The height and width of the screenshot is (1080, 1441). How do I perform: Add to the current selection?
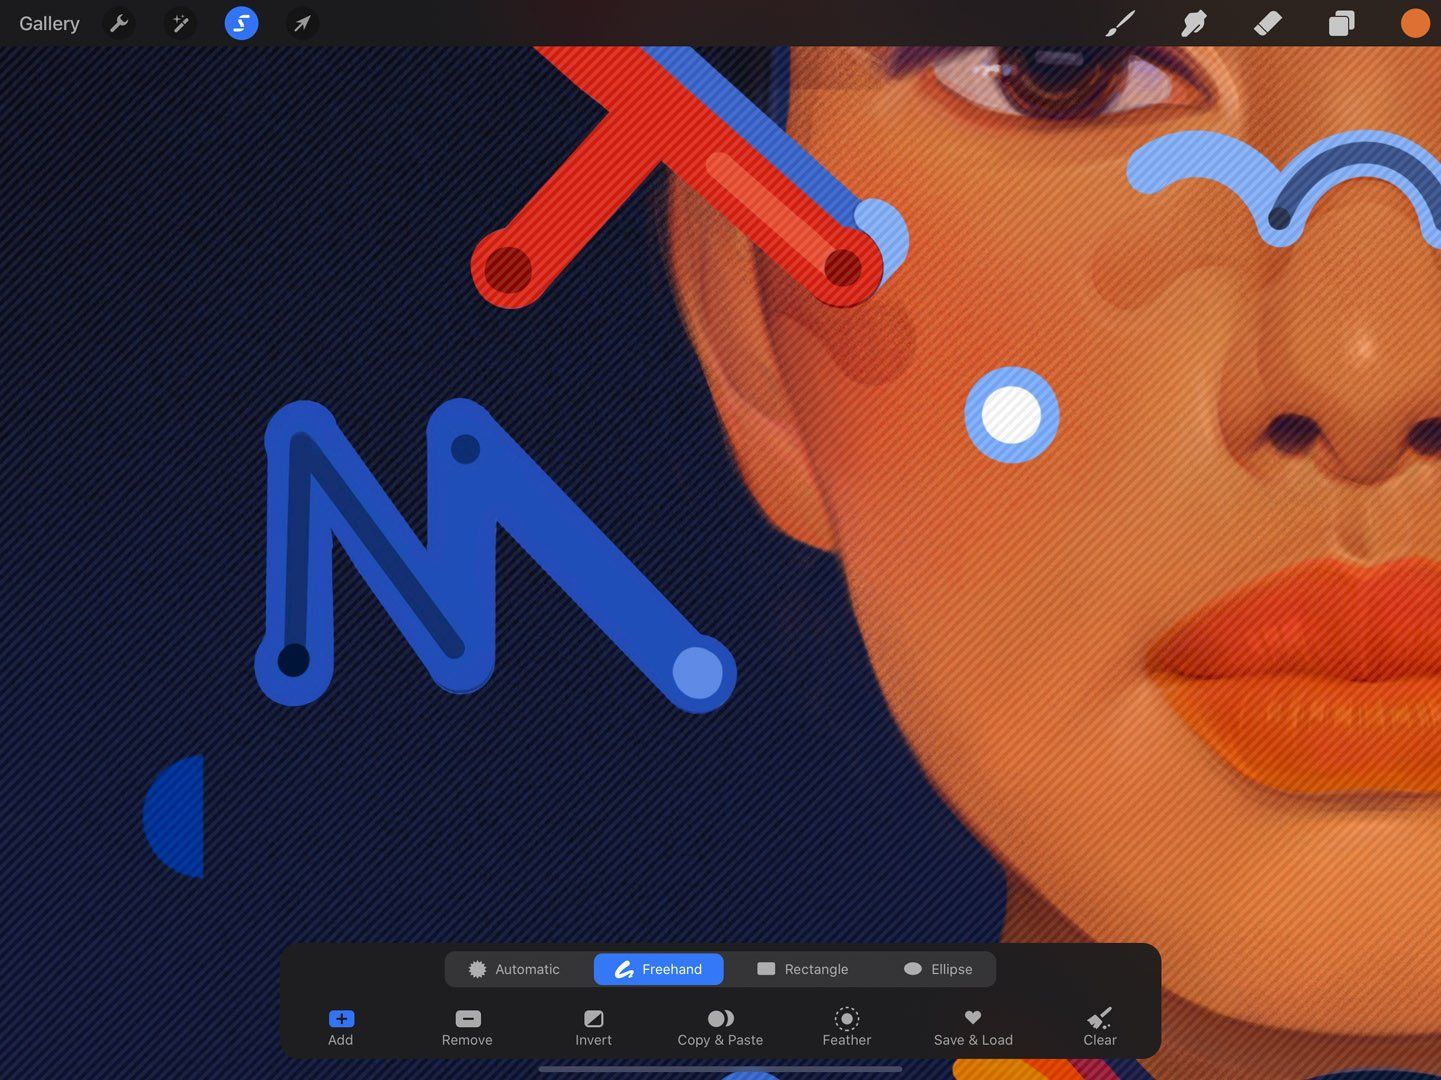coord(340,1027)
